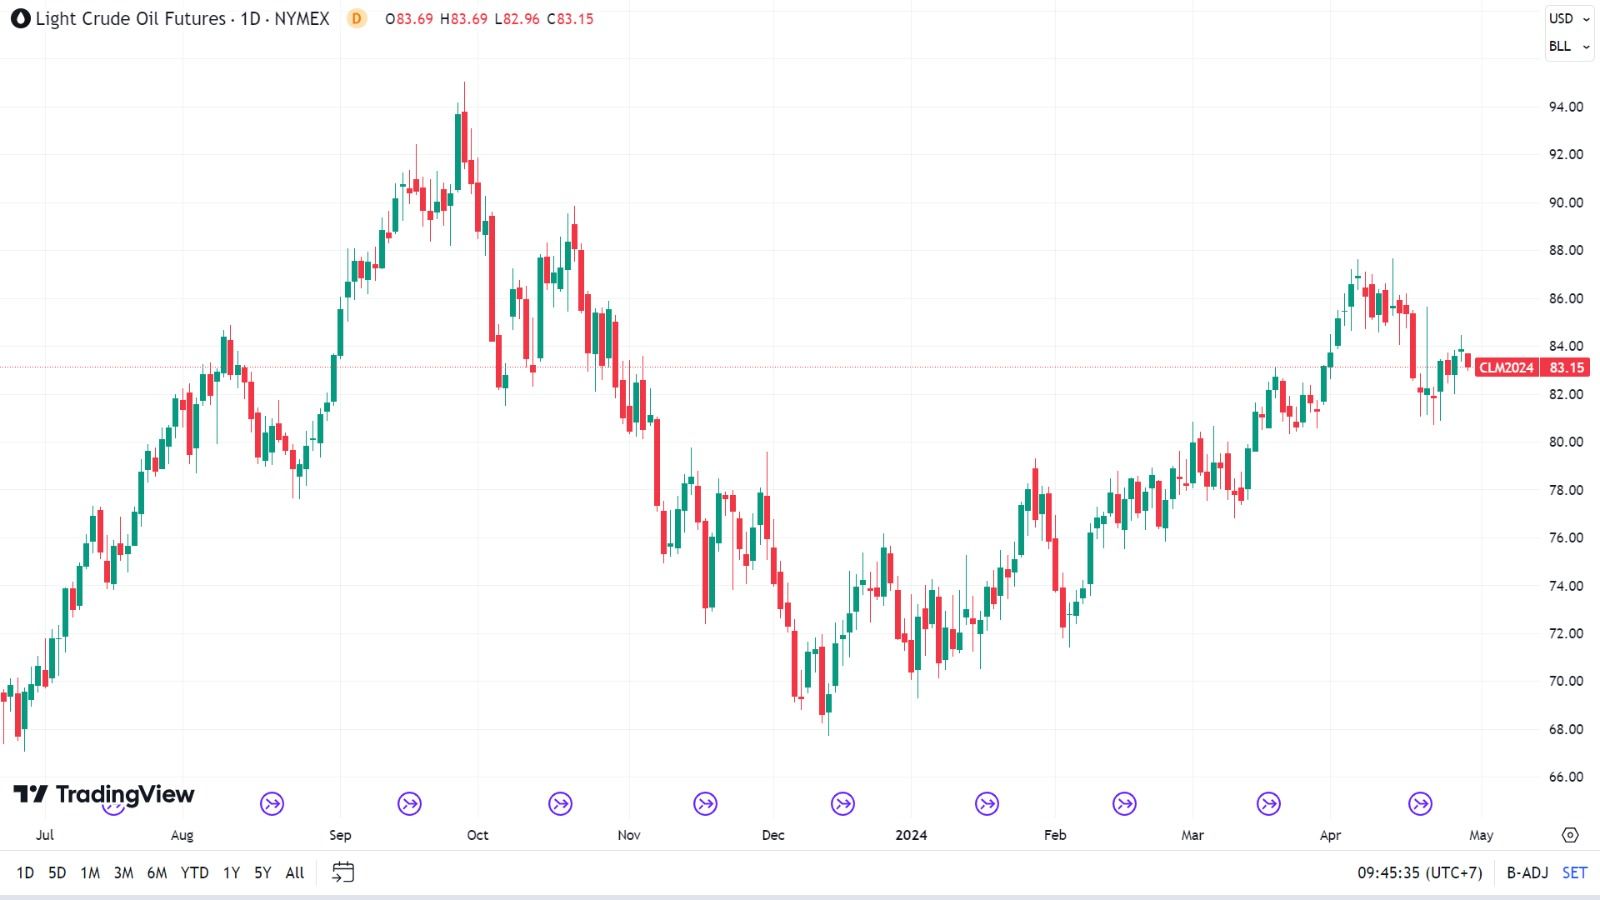
Task: Click the Apr label on the time axis
Action: [x=1330, y=835]
